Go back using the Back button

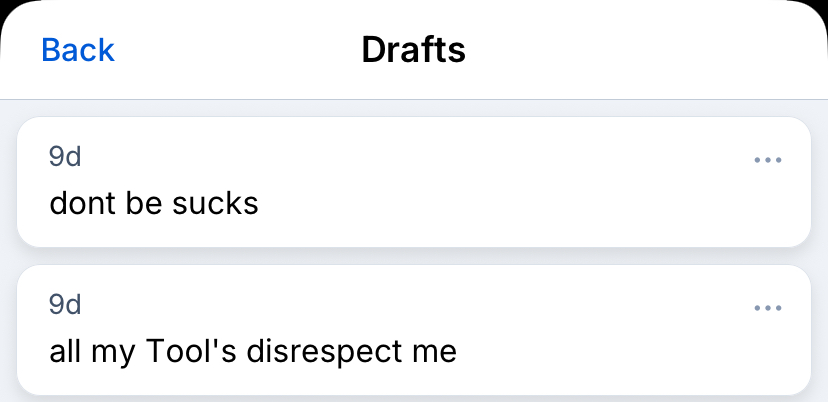78,50
